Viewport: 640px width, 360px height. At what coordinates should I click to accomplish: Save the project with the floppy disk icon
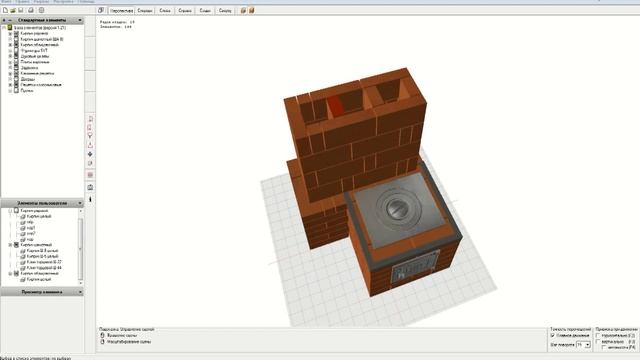(21, 10)
